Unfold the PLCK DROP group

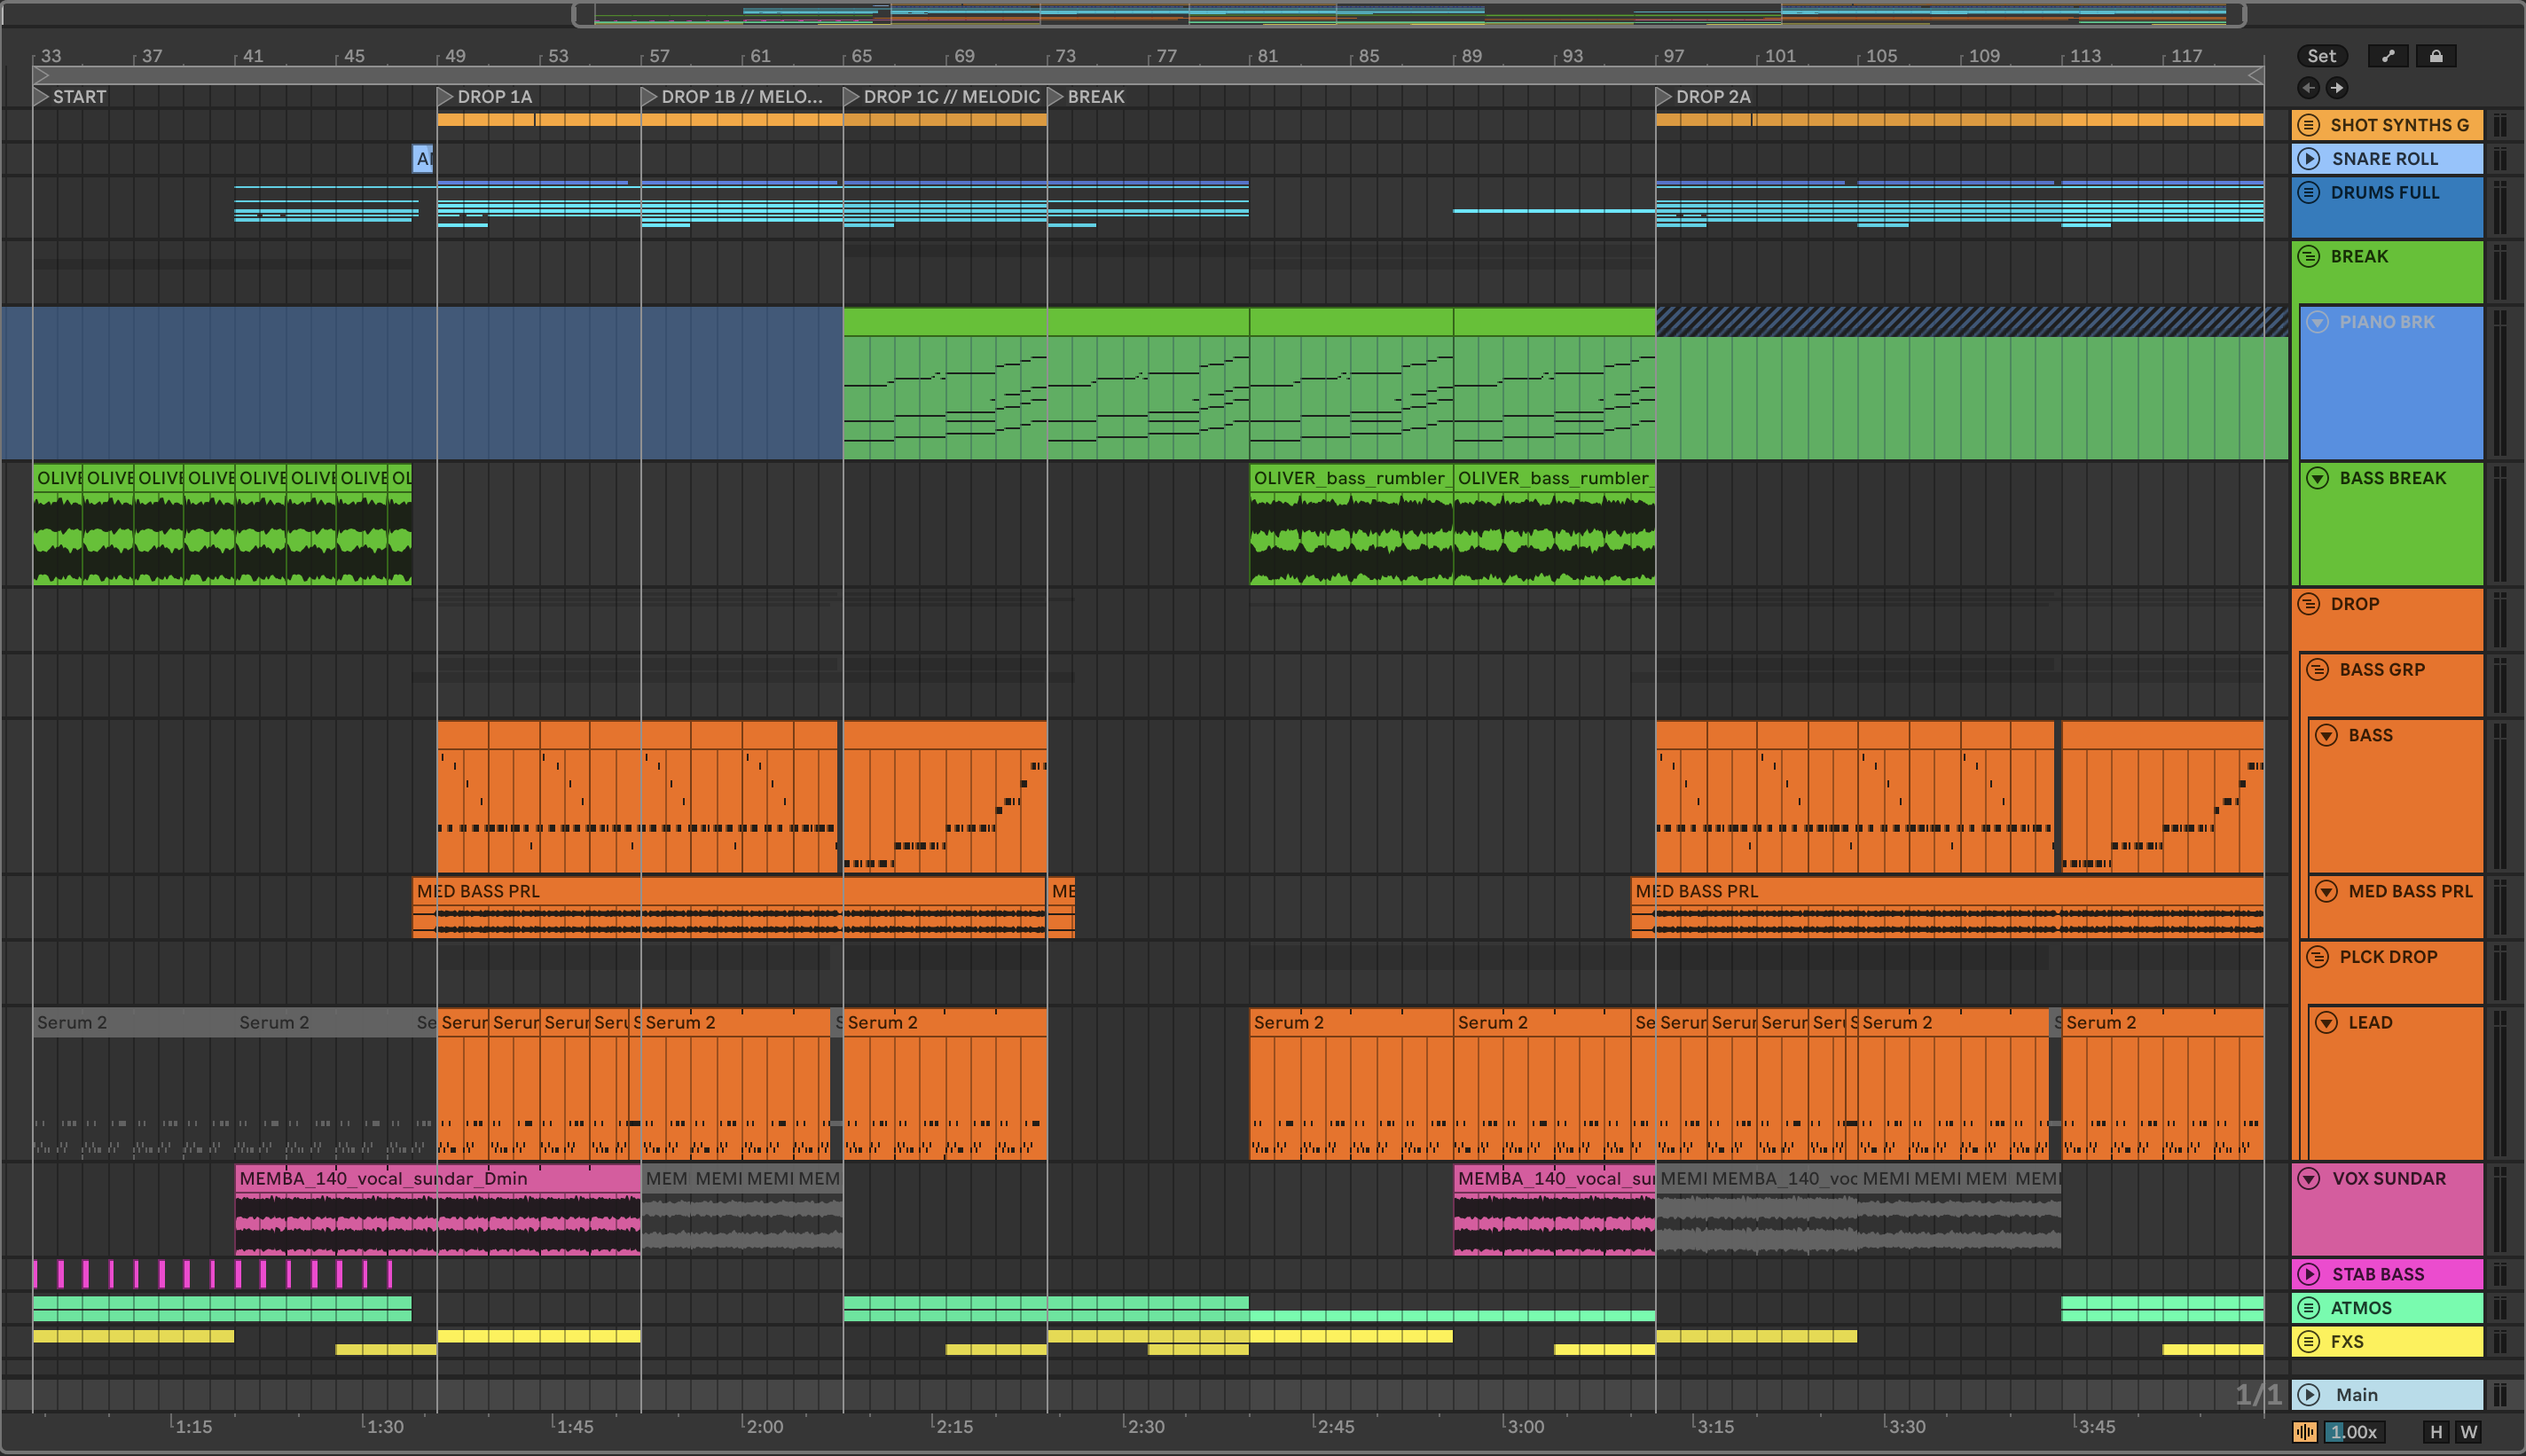[2318, 957]
